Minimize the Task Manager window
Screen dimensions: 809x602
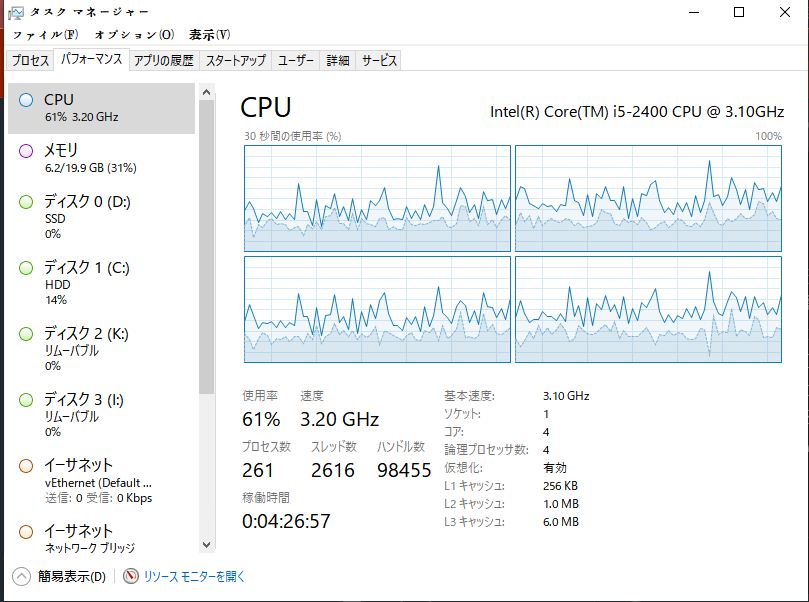[694, 12]
